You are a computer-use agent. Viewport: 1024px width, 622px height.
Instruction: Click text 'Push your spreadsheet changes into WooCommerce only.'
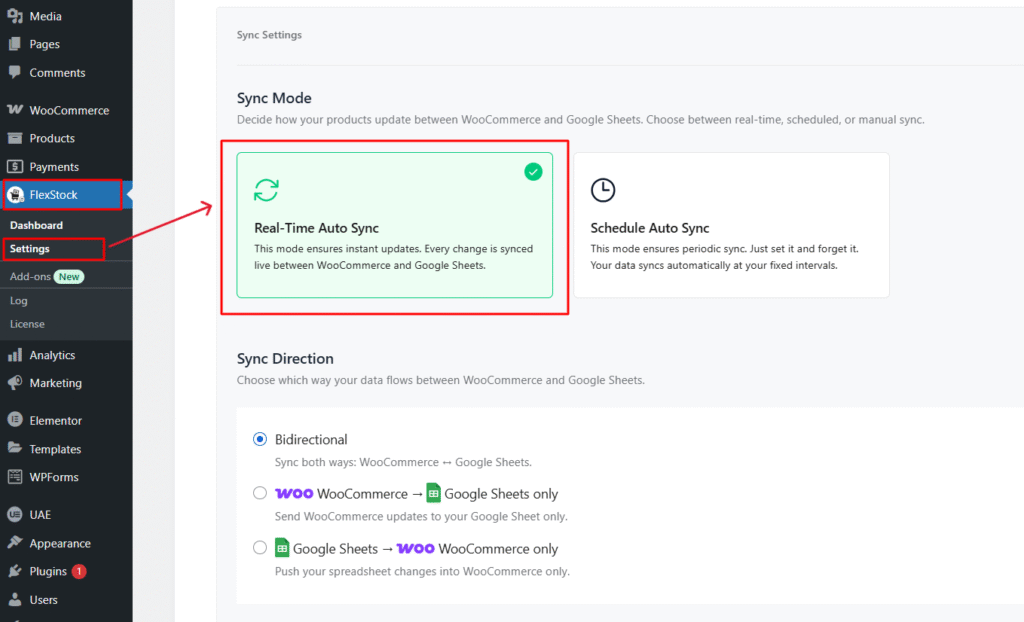pos(422,572)
